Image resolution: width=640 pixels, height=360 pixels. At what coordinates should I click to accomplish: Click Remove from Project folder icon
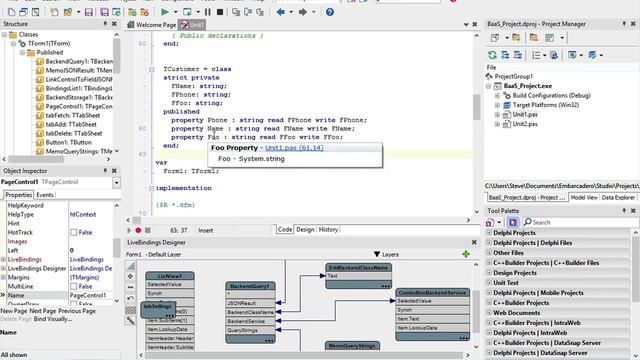(x=144, y=12)
